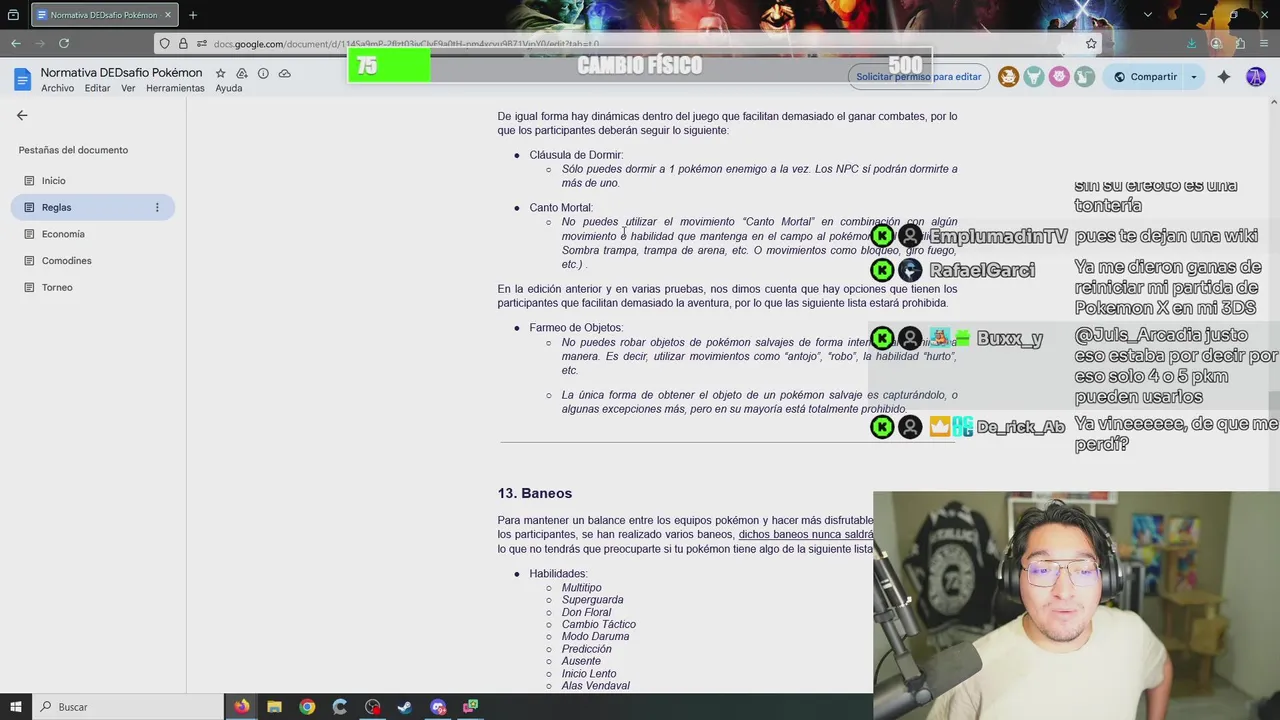Open the Firefox View icon
This screenshot has width=1280, height=720.
(13, 15)
